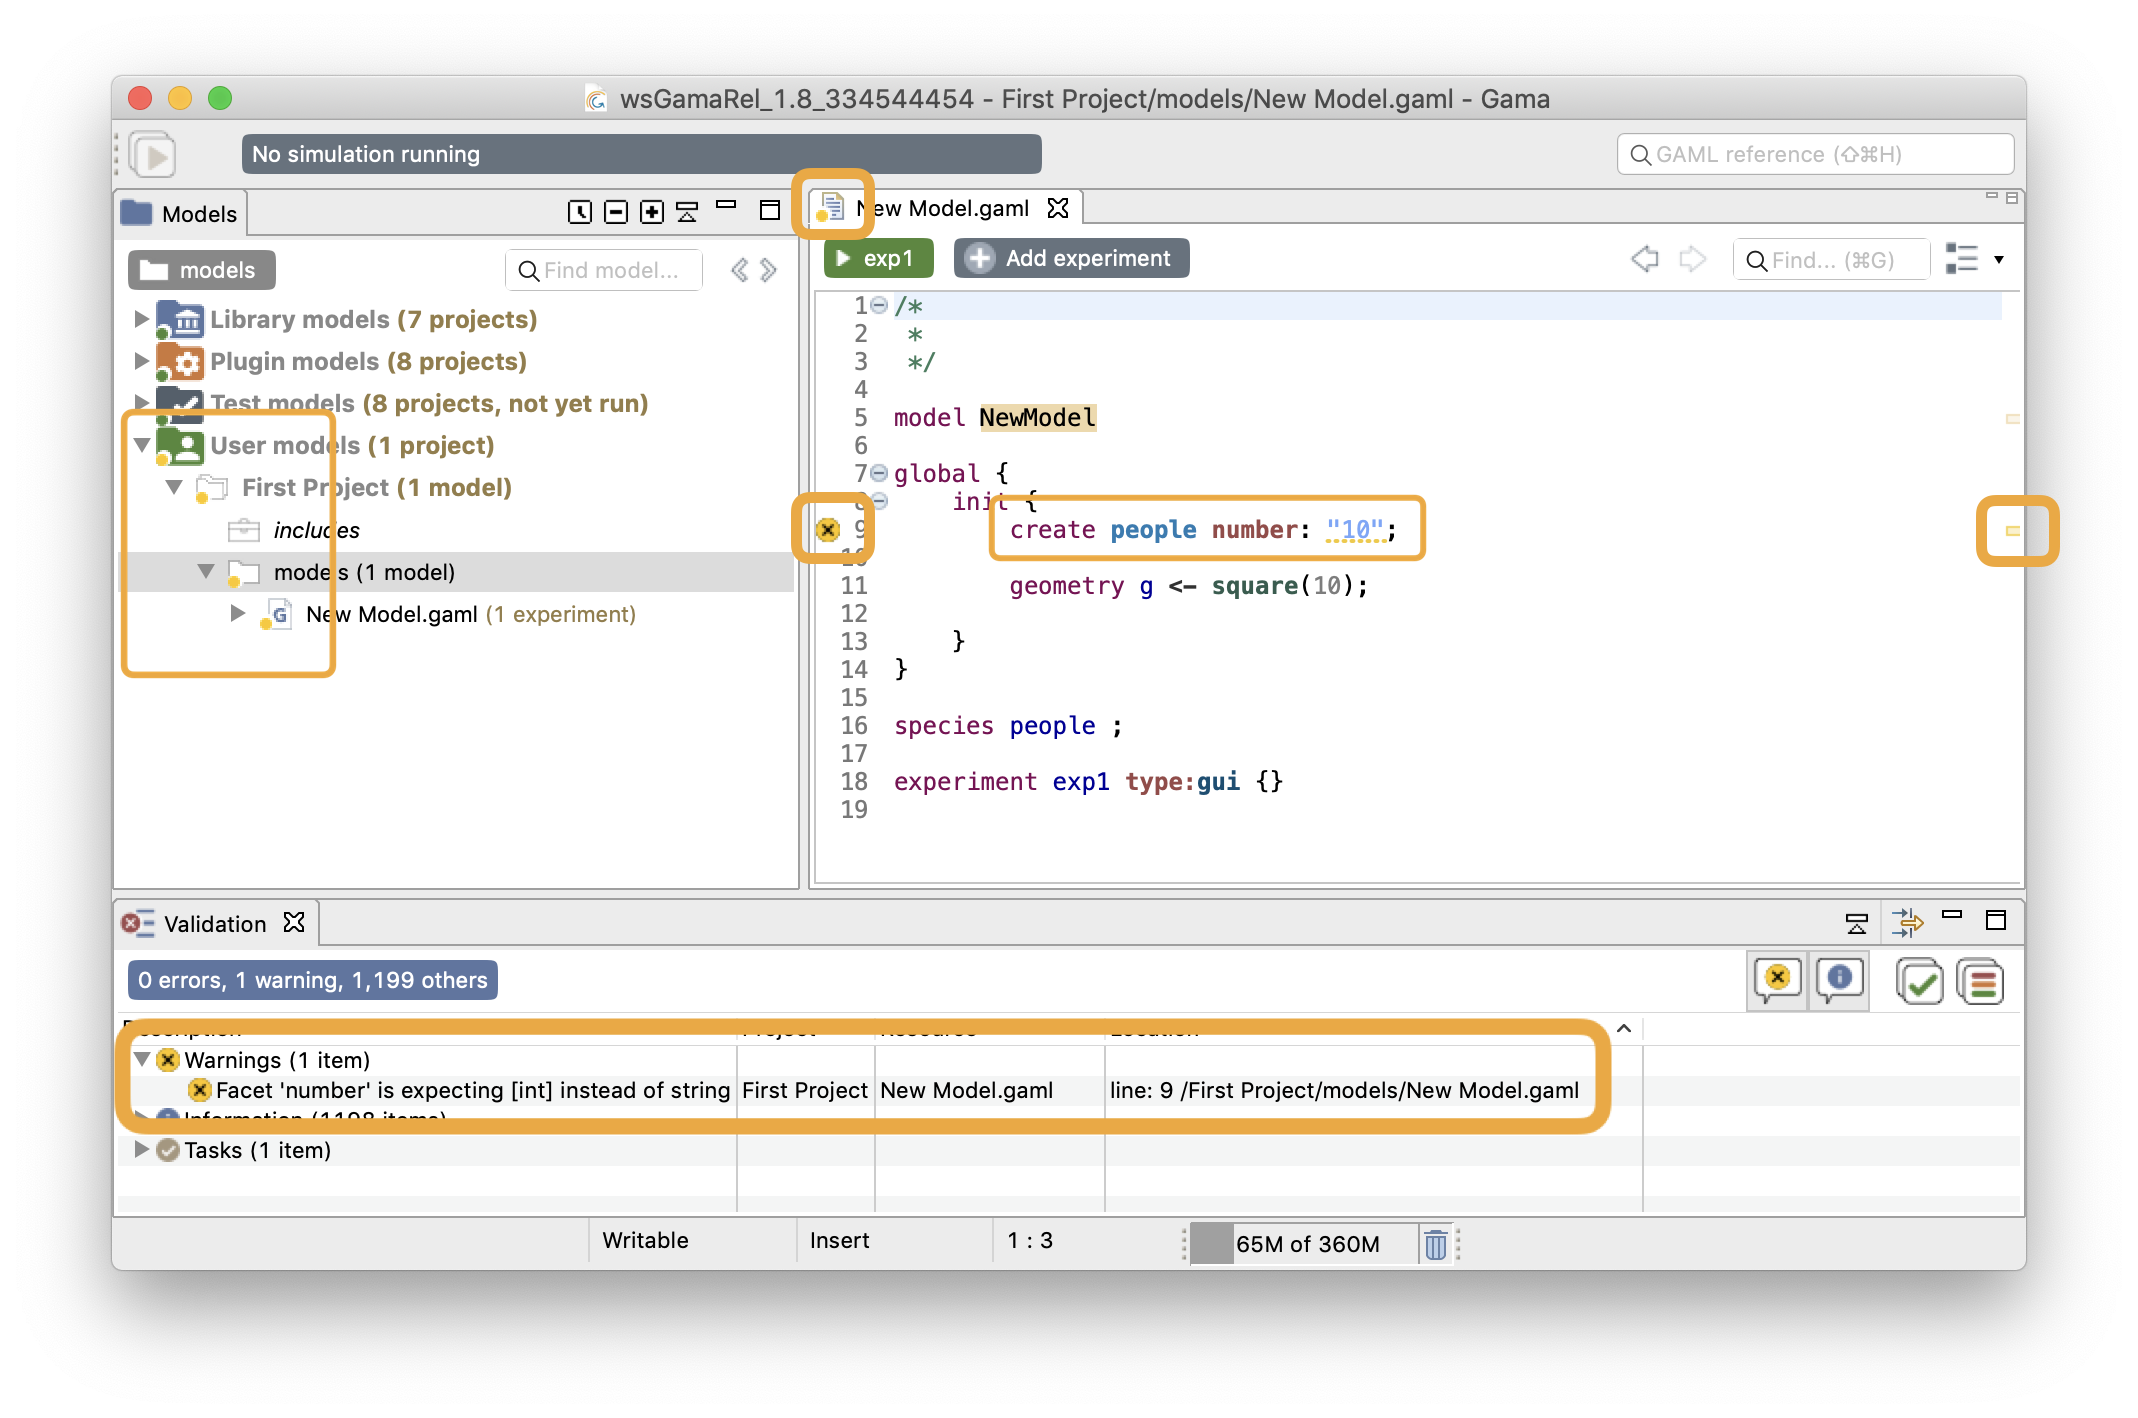Toggle warnings display in Validation view
Image resolution: width=2138 pixels, height=1418 pixels.
pyautogui.click(x=1777, y=980)
